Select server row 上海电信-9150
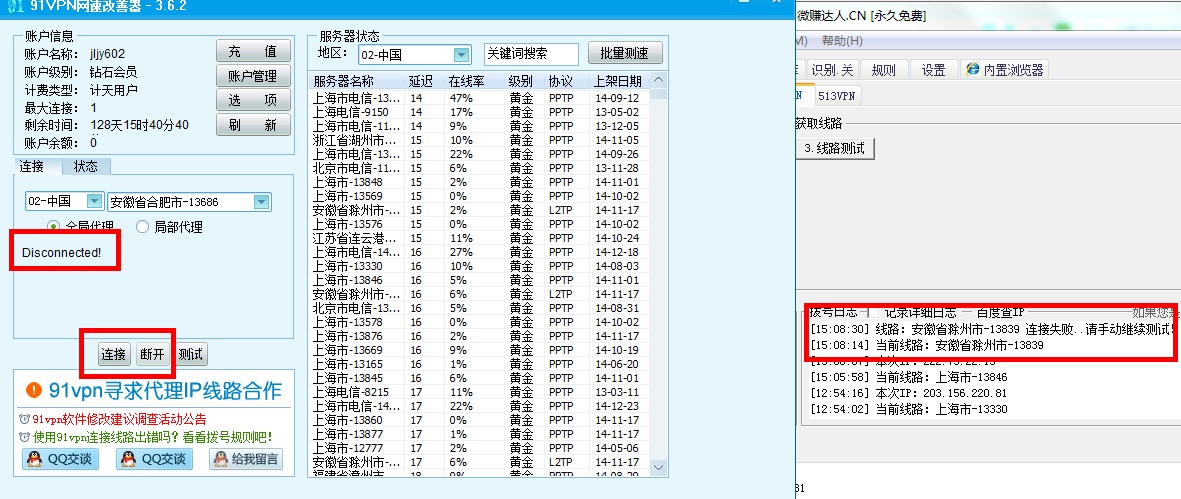This screenshot has height=499, width=1181. pos(479,112)
